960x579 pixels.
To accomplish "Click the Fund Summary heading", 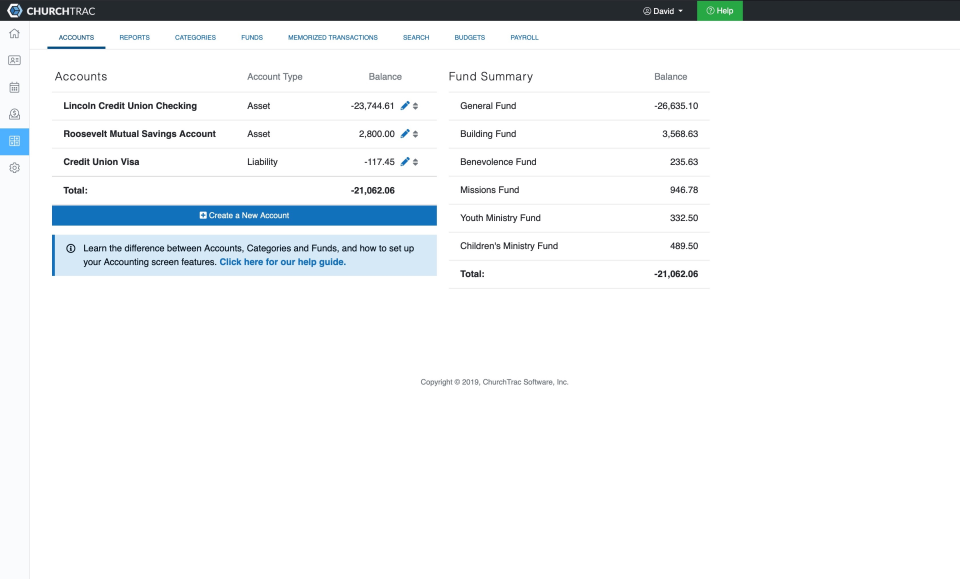I will [491, 77].
